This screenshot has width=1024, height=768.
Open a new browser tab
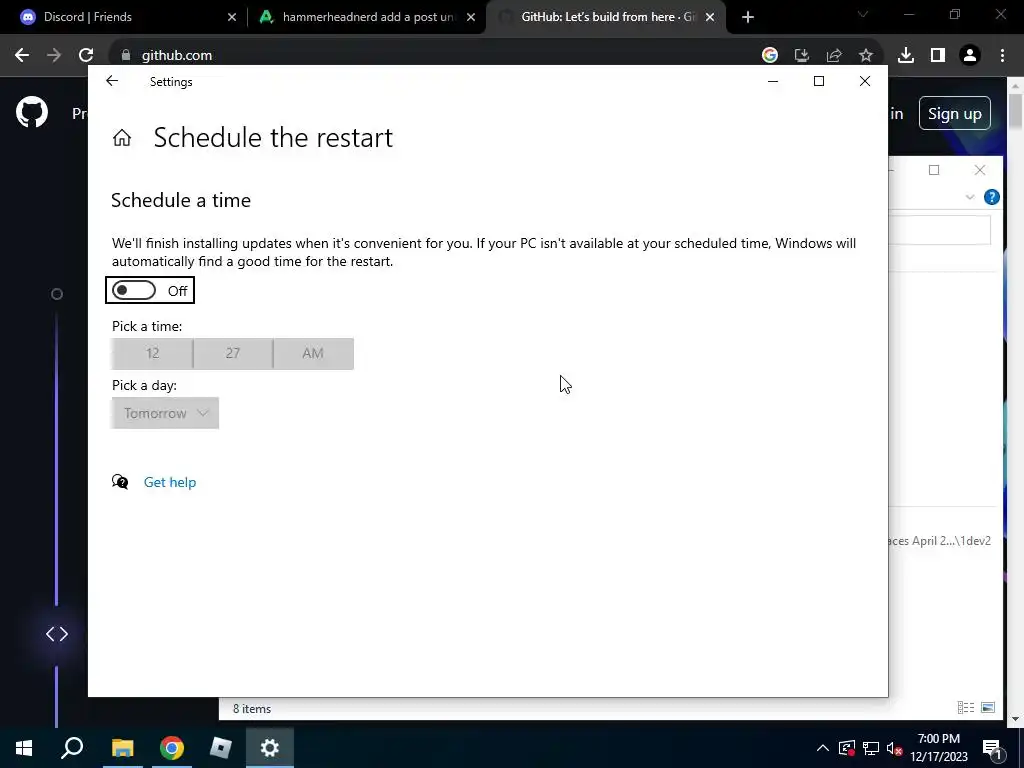click(748, 17)
